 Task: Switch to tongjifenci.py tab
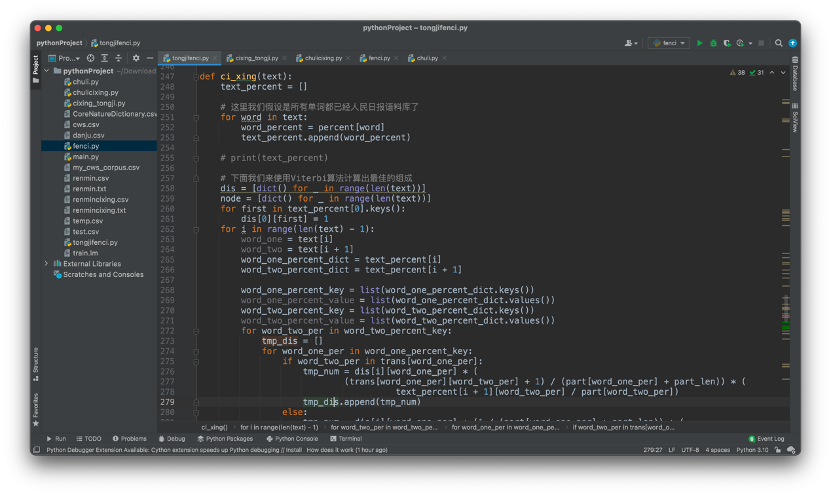pyautogui.click(x=190, y=58)
